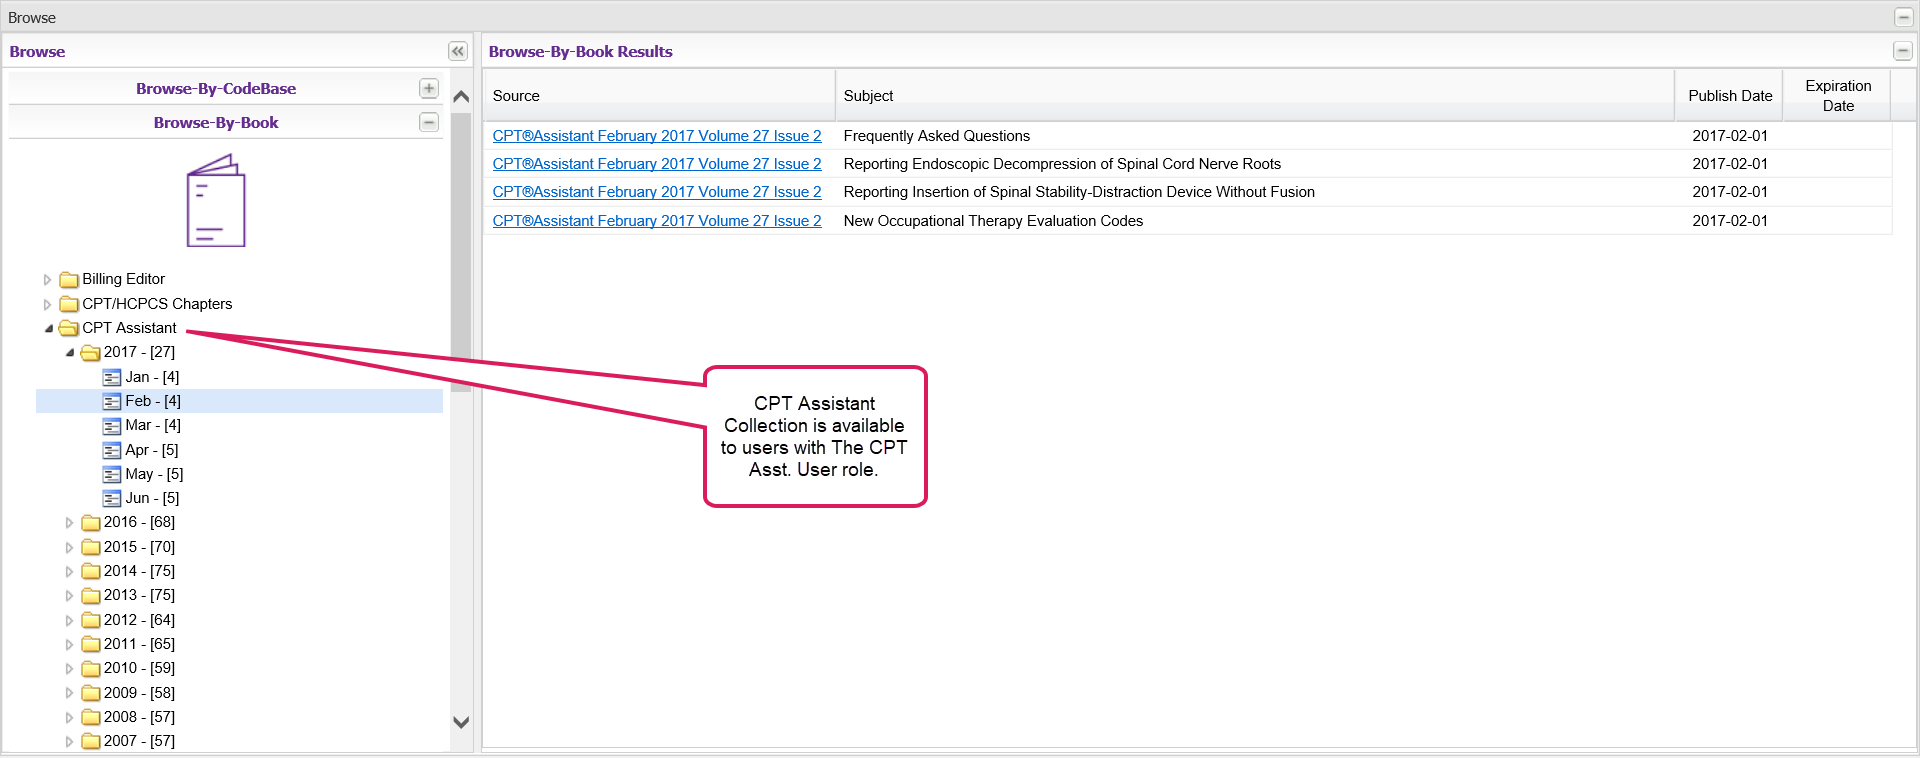Minimize the Browse-By-Book Results panel
This screenshot has width=1920, height=758.
(1902, 52)
